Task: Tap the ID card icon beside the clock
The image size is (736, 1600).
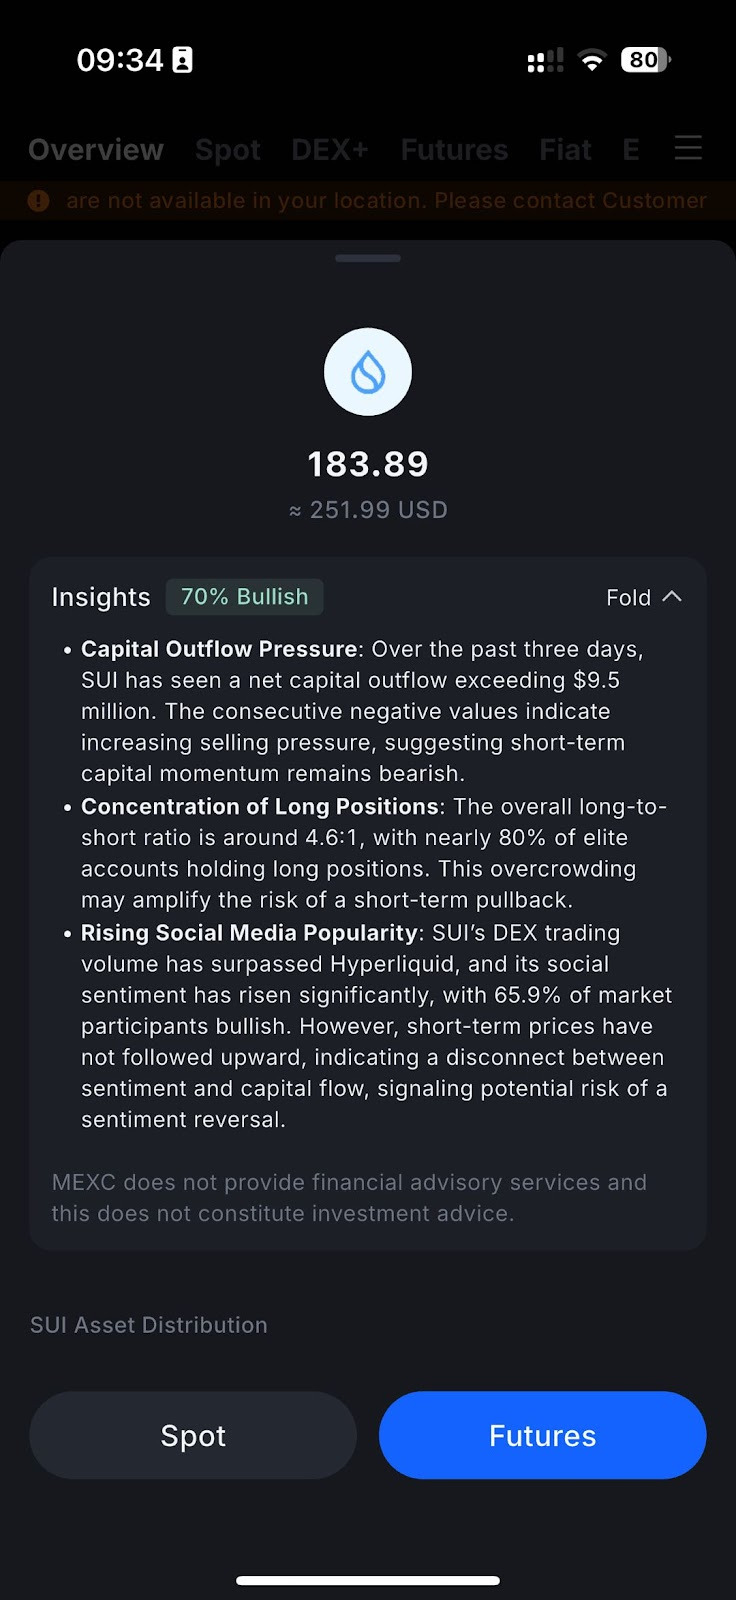Action: (182, 60)
